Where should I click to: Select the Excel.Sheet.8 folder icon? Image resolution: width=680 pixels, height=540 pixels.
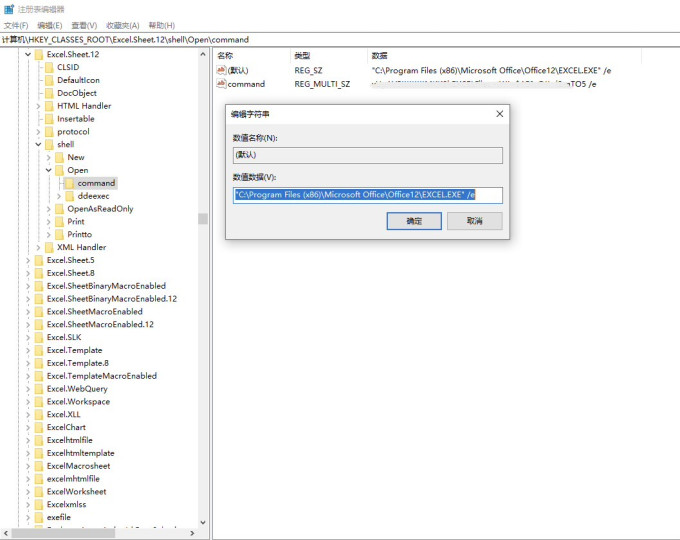[x=39, y=273]
